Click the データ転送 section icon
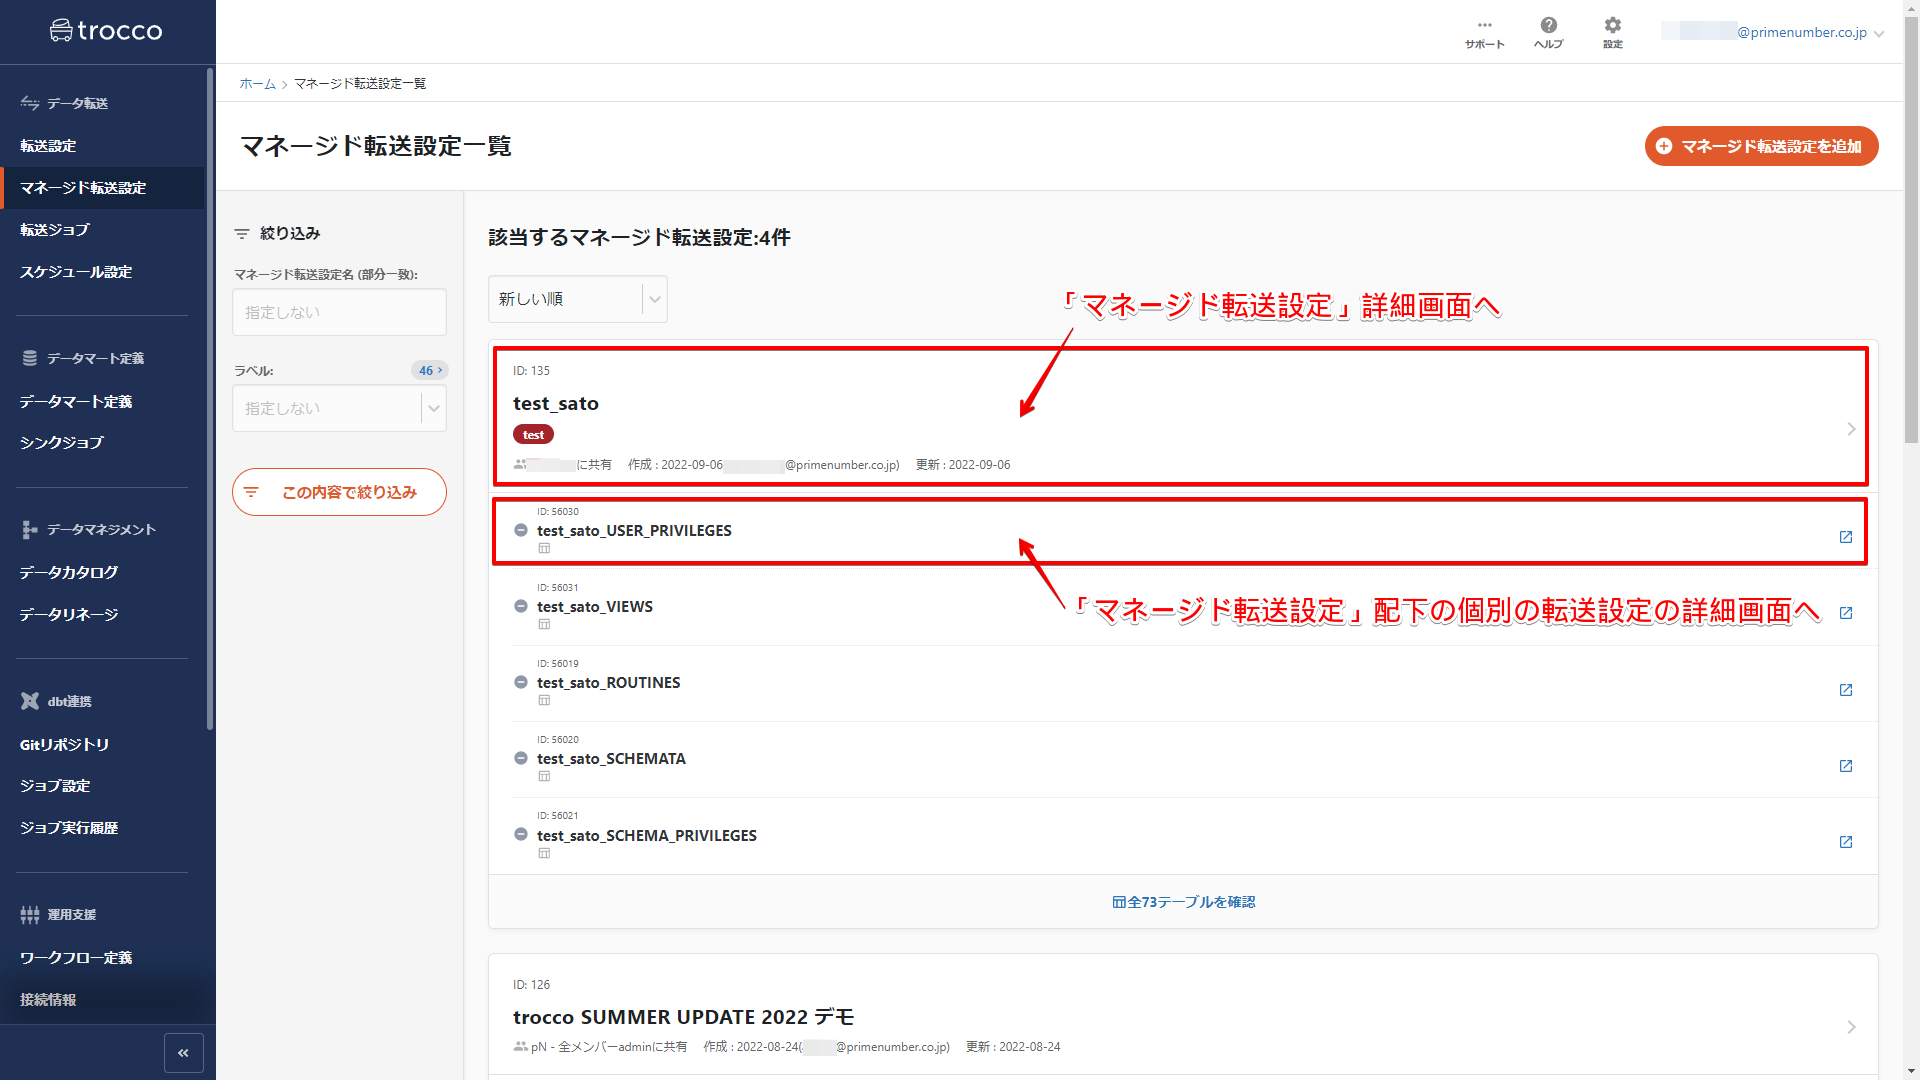 coord(30,103)
